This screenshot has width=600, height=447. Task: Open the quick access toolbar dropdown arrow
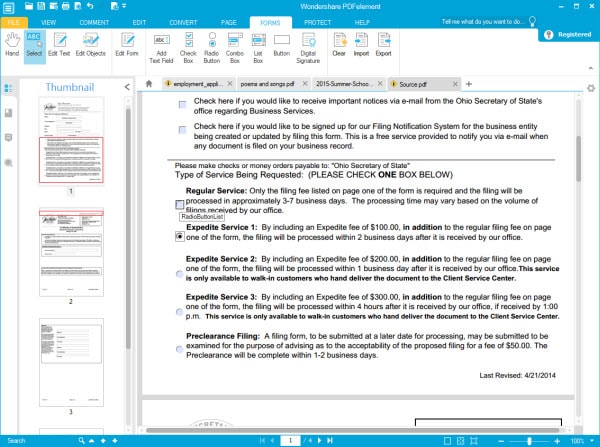124,6
